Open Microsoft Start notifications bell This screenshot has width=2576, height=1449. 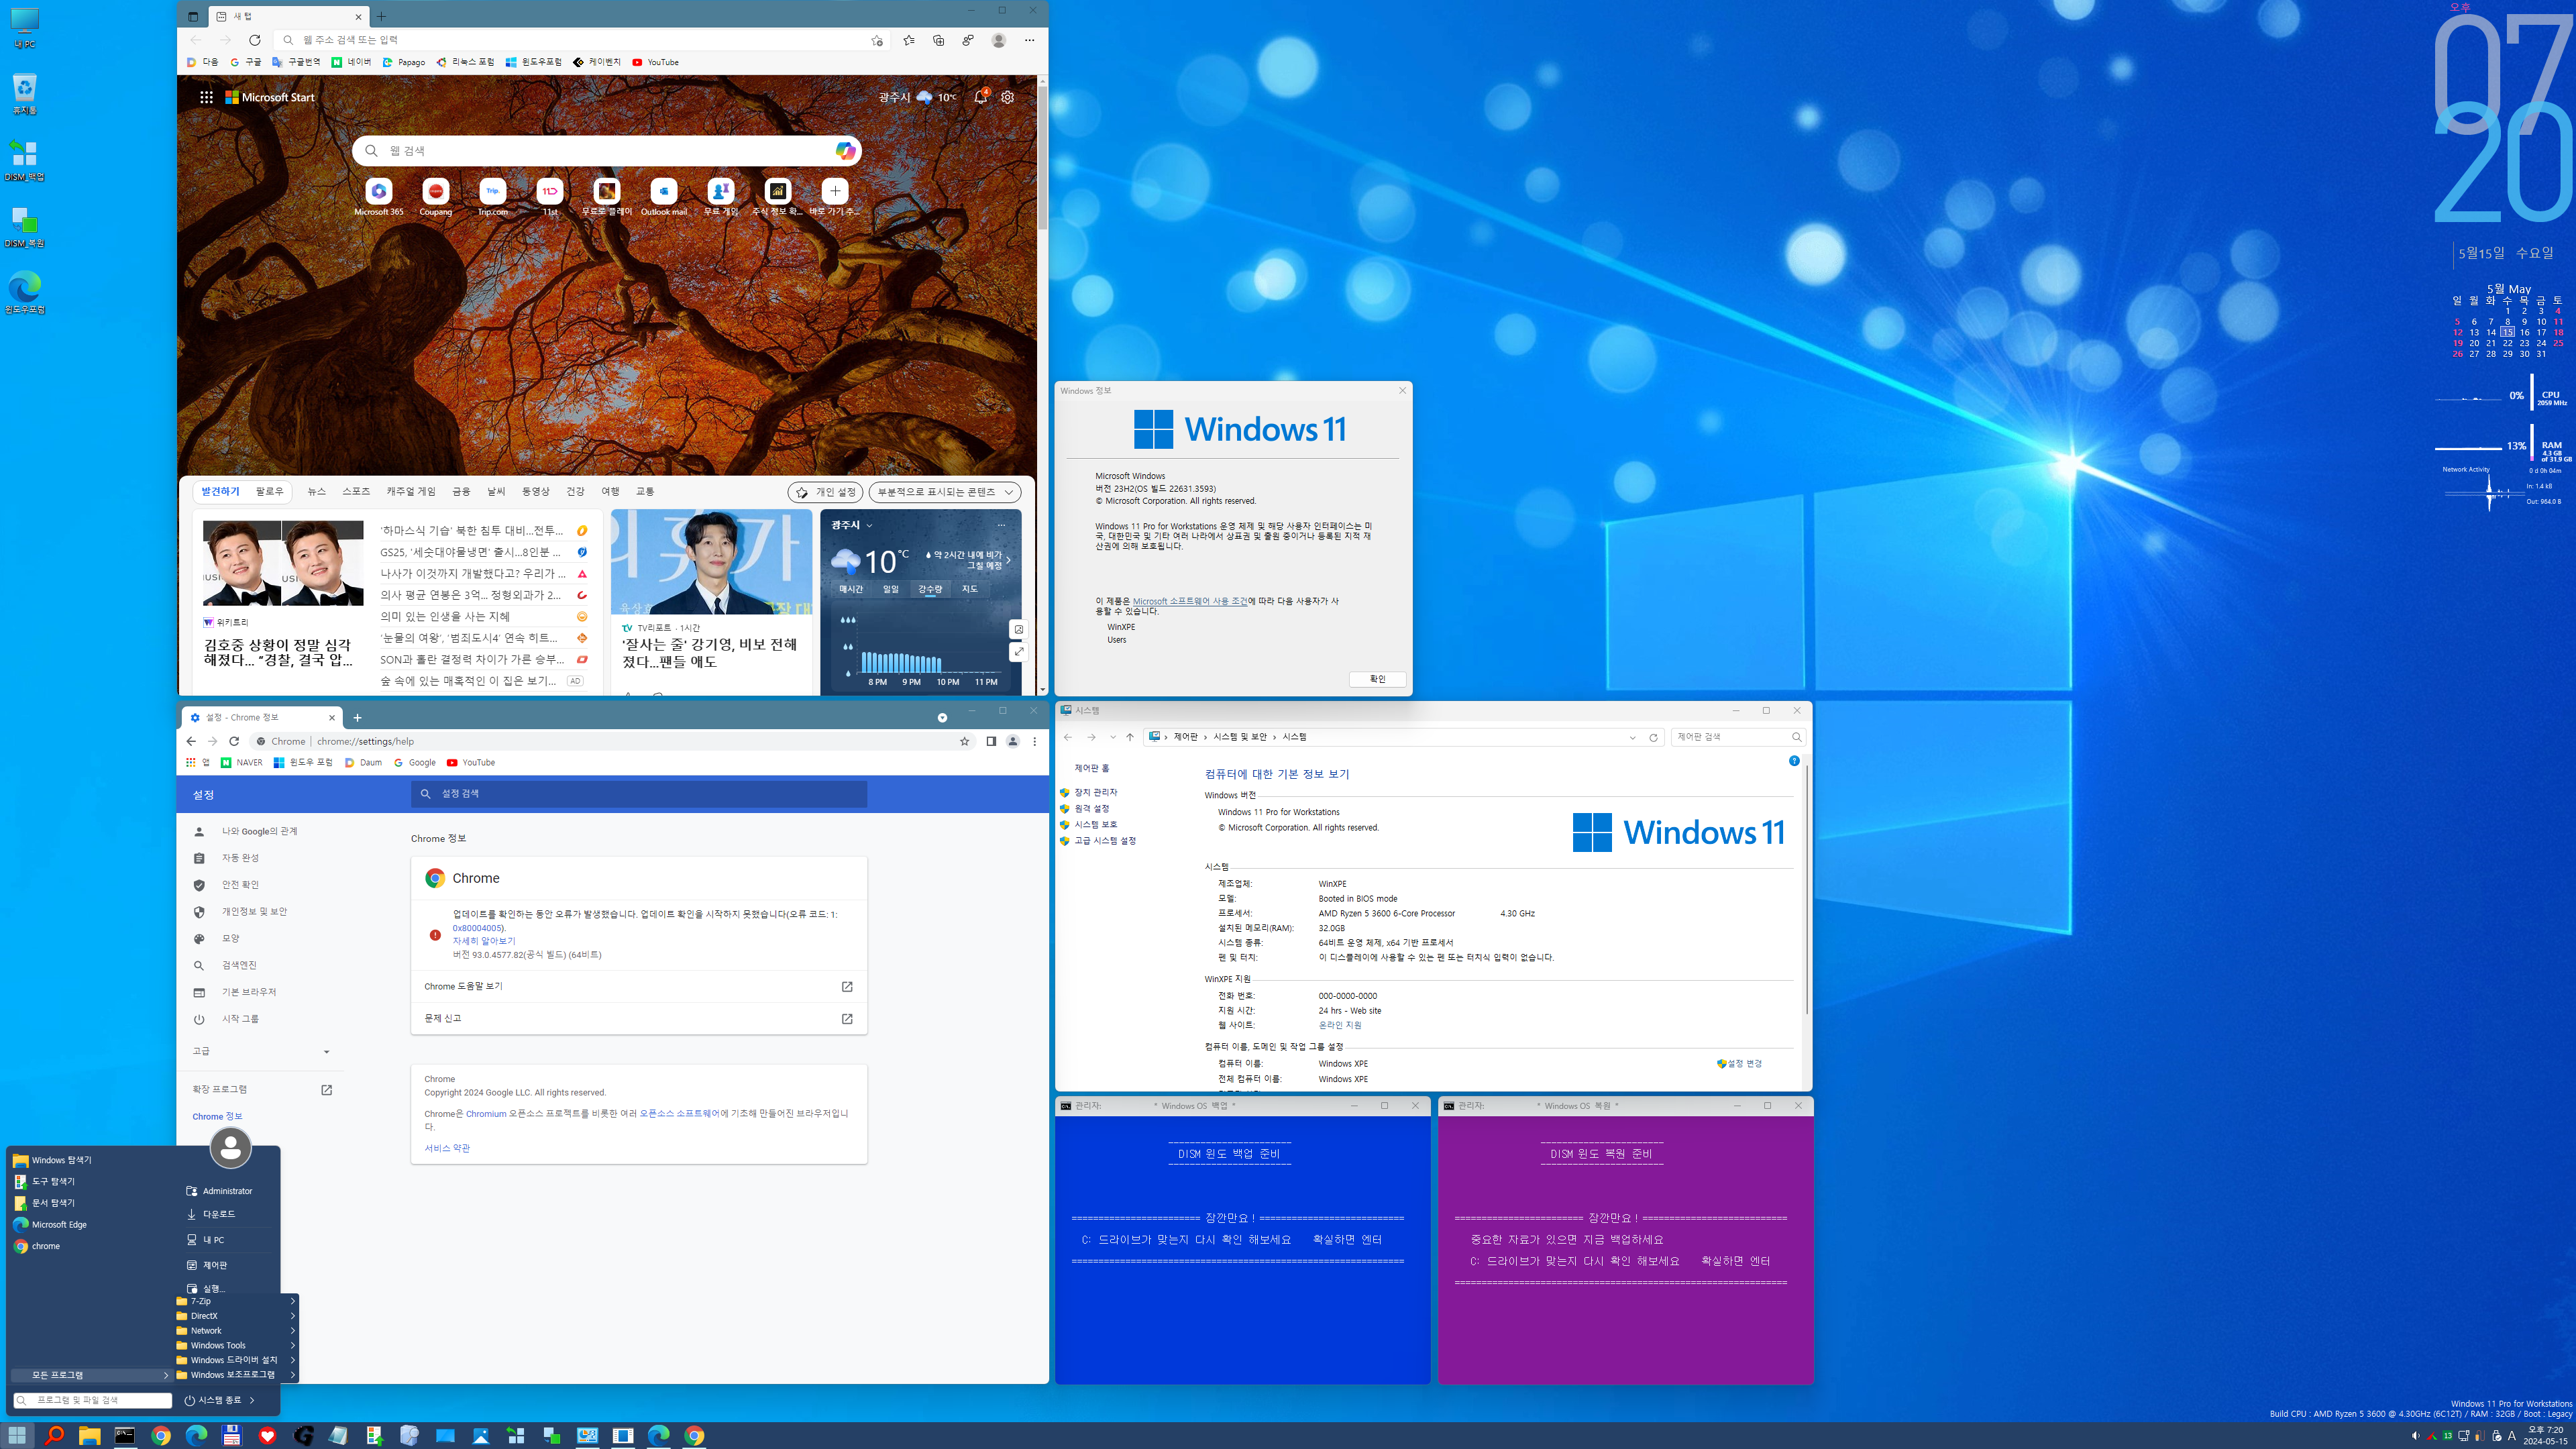981,97
